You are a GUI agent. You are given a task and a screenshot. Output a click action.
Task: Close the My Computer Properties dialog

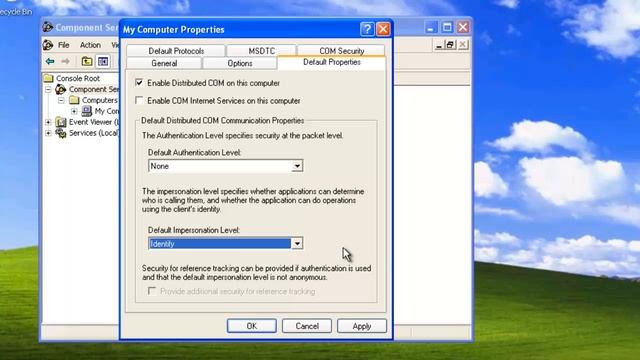click(383, 29)
